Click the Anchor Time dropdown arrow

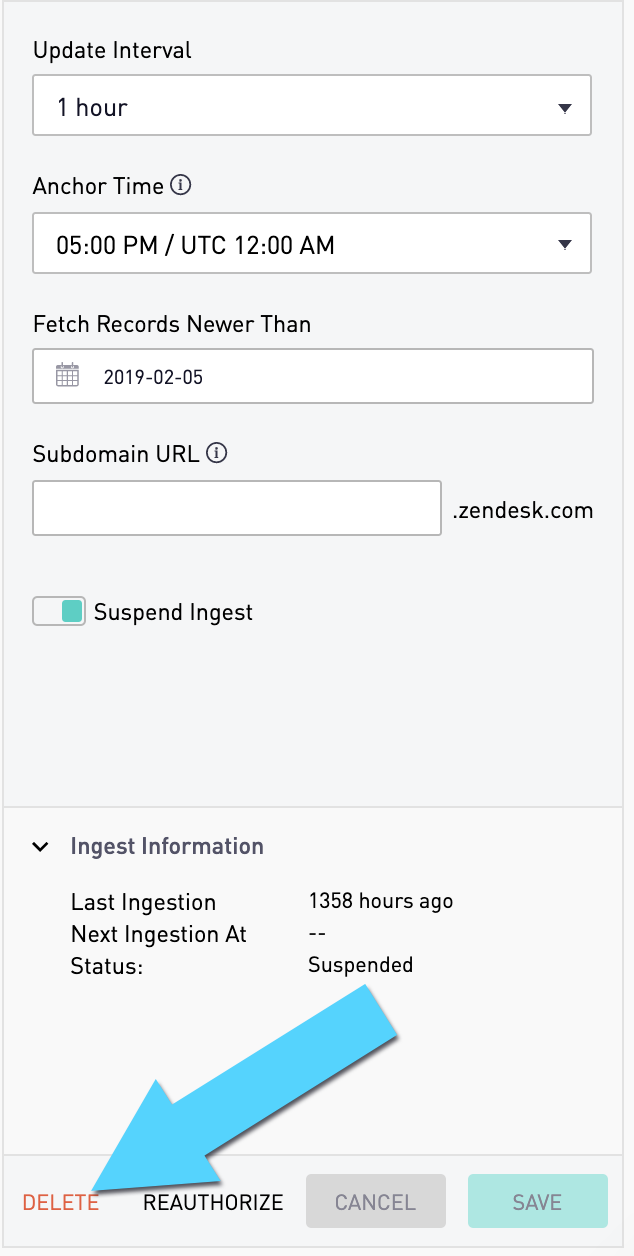(x=564, y=245)
